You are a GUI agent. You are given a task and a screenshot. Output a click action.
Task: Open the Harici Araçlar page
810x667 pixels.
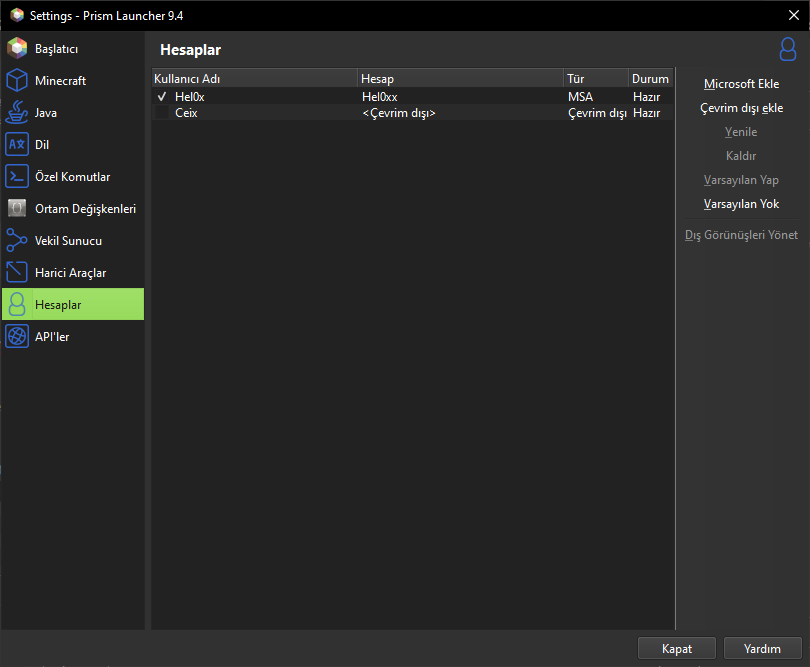coord(73,273)
